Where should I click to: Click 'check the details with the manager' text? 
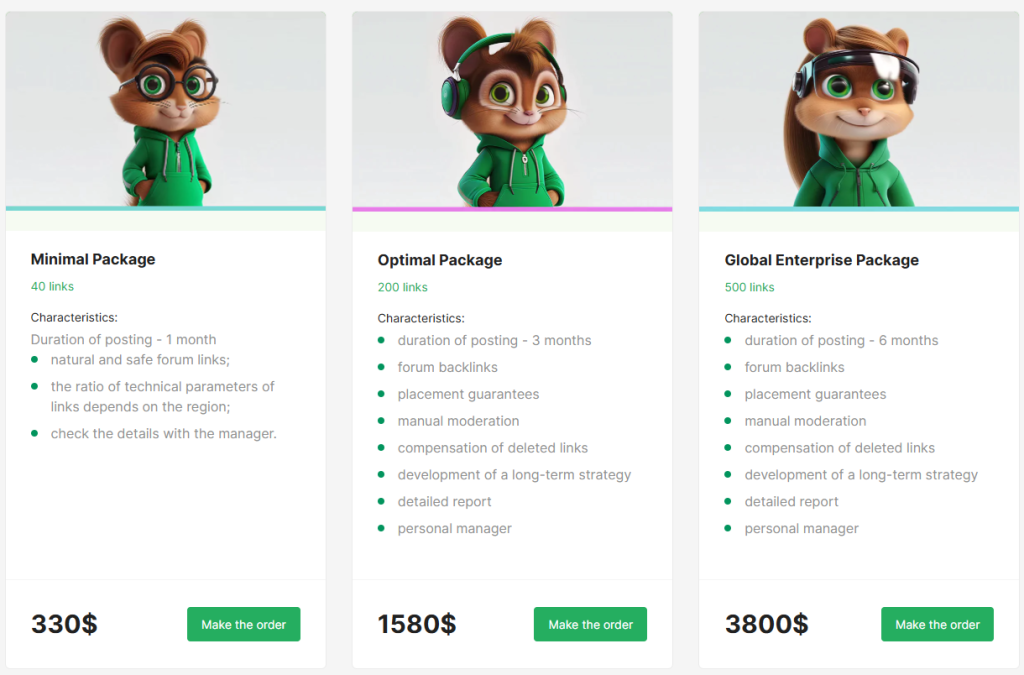click(x=163, y=433)
